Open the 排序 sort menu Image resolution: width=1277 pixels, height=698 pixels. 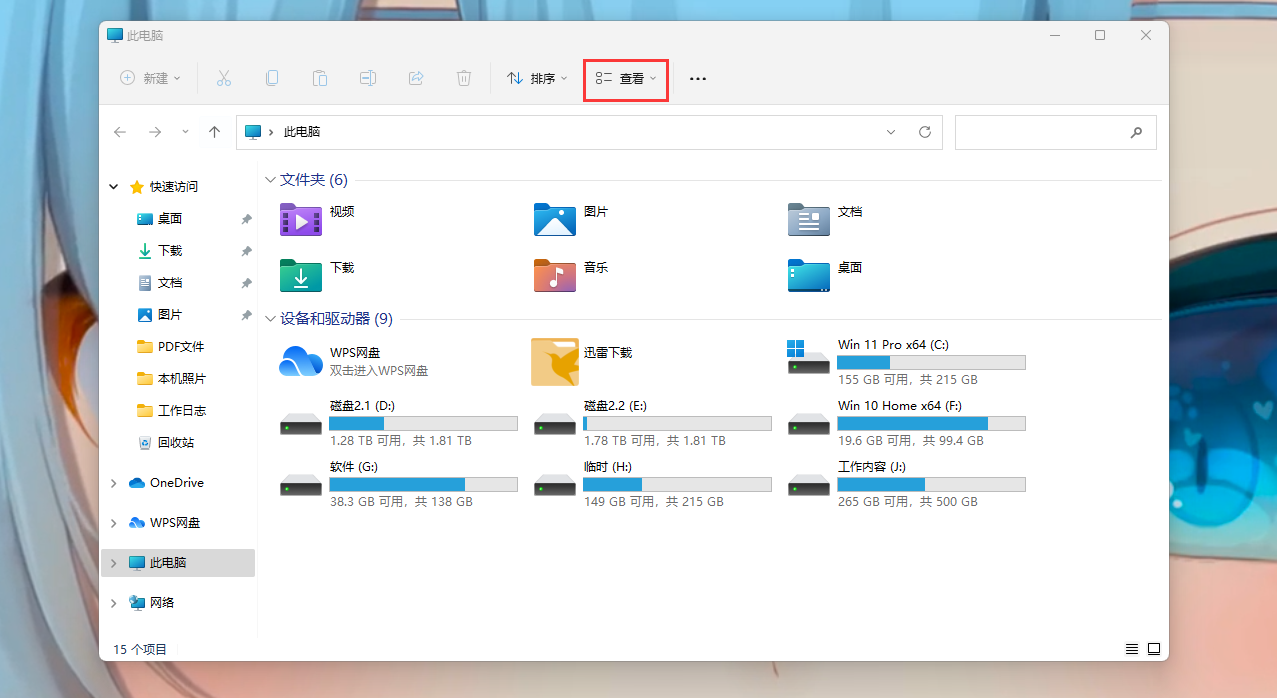[537, 78]
